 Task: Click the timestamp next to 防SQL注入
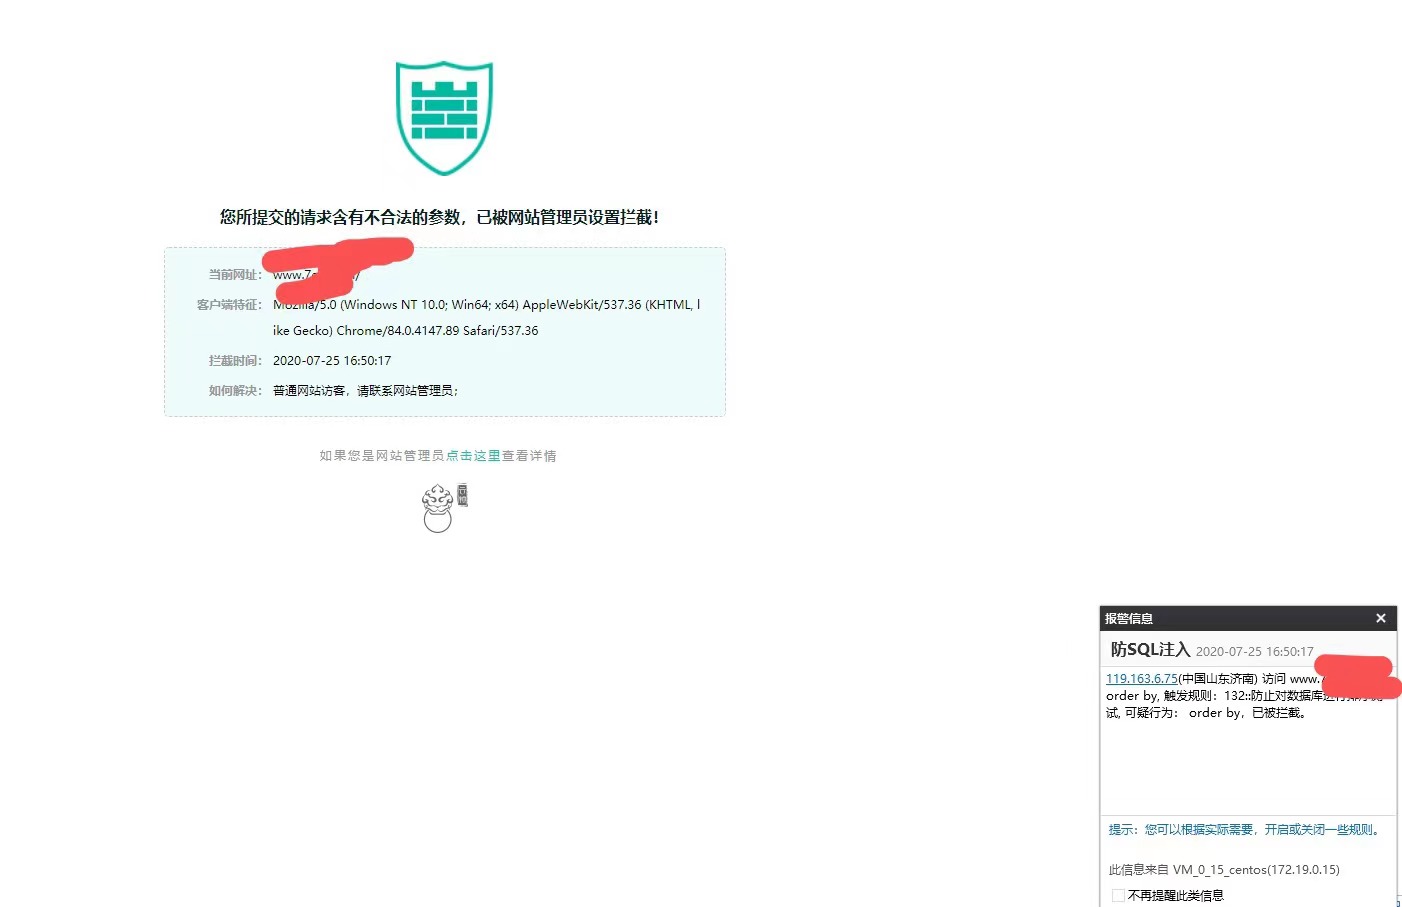[x=1254, y=652]
